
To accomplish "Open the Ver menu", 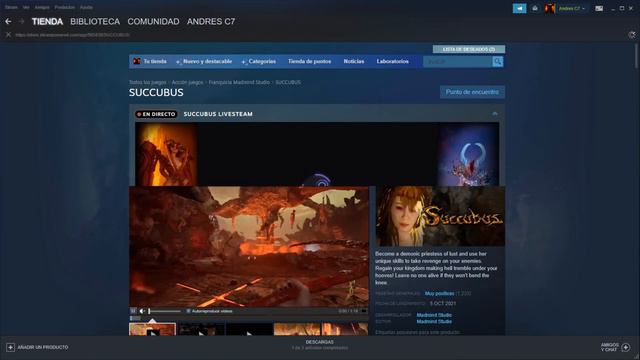I will [x=26, y=7].
